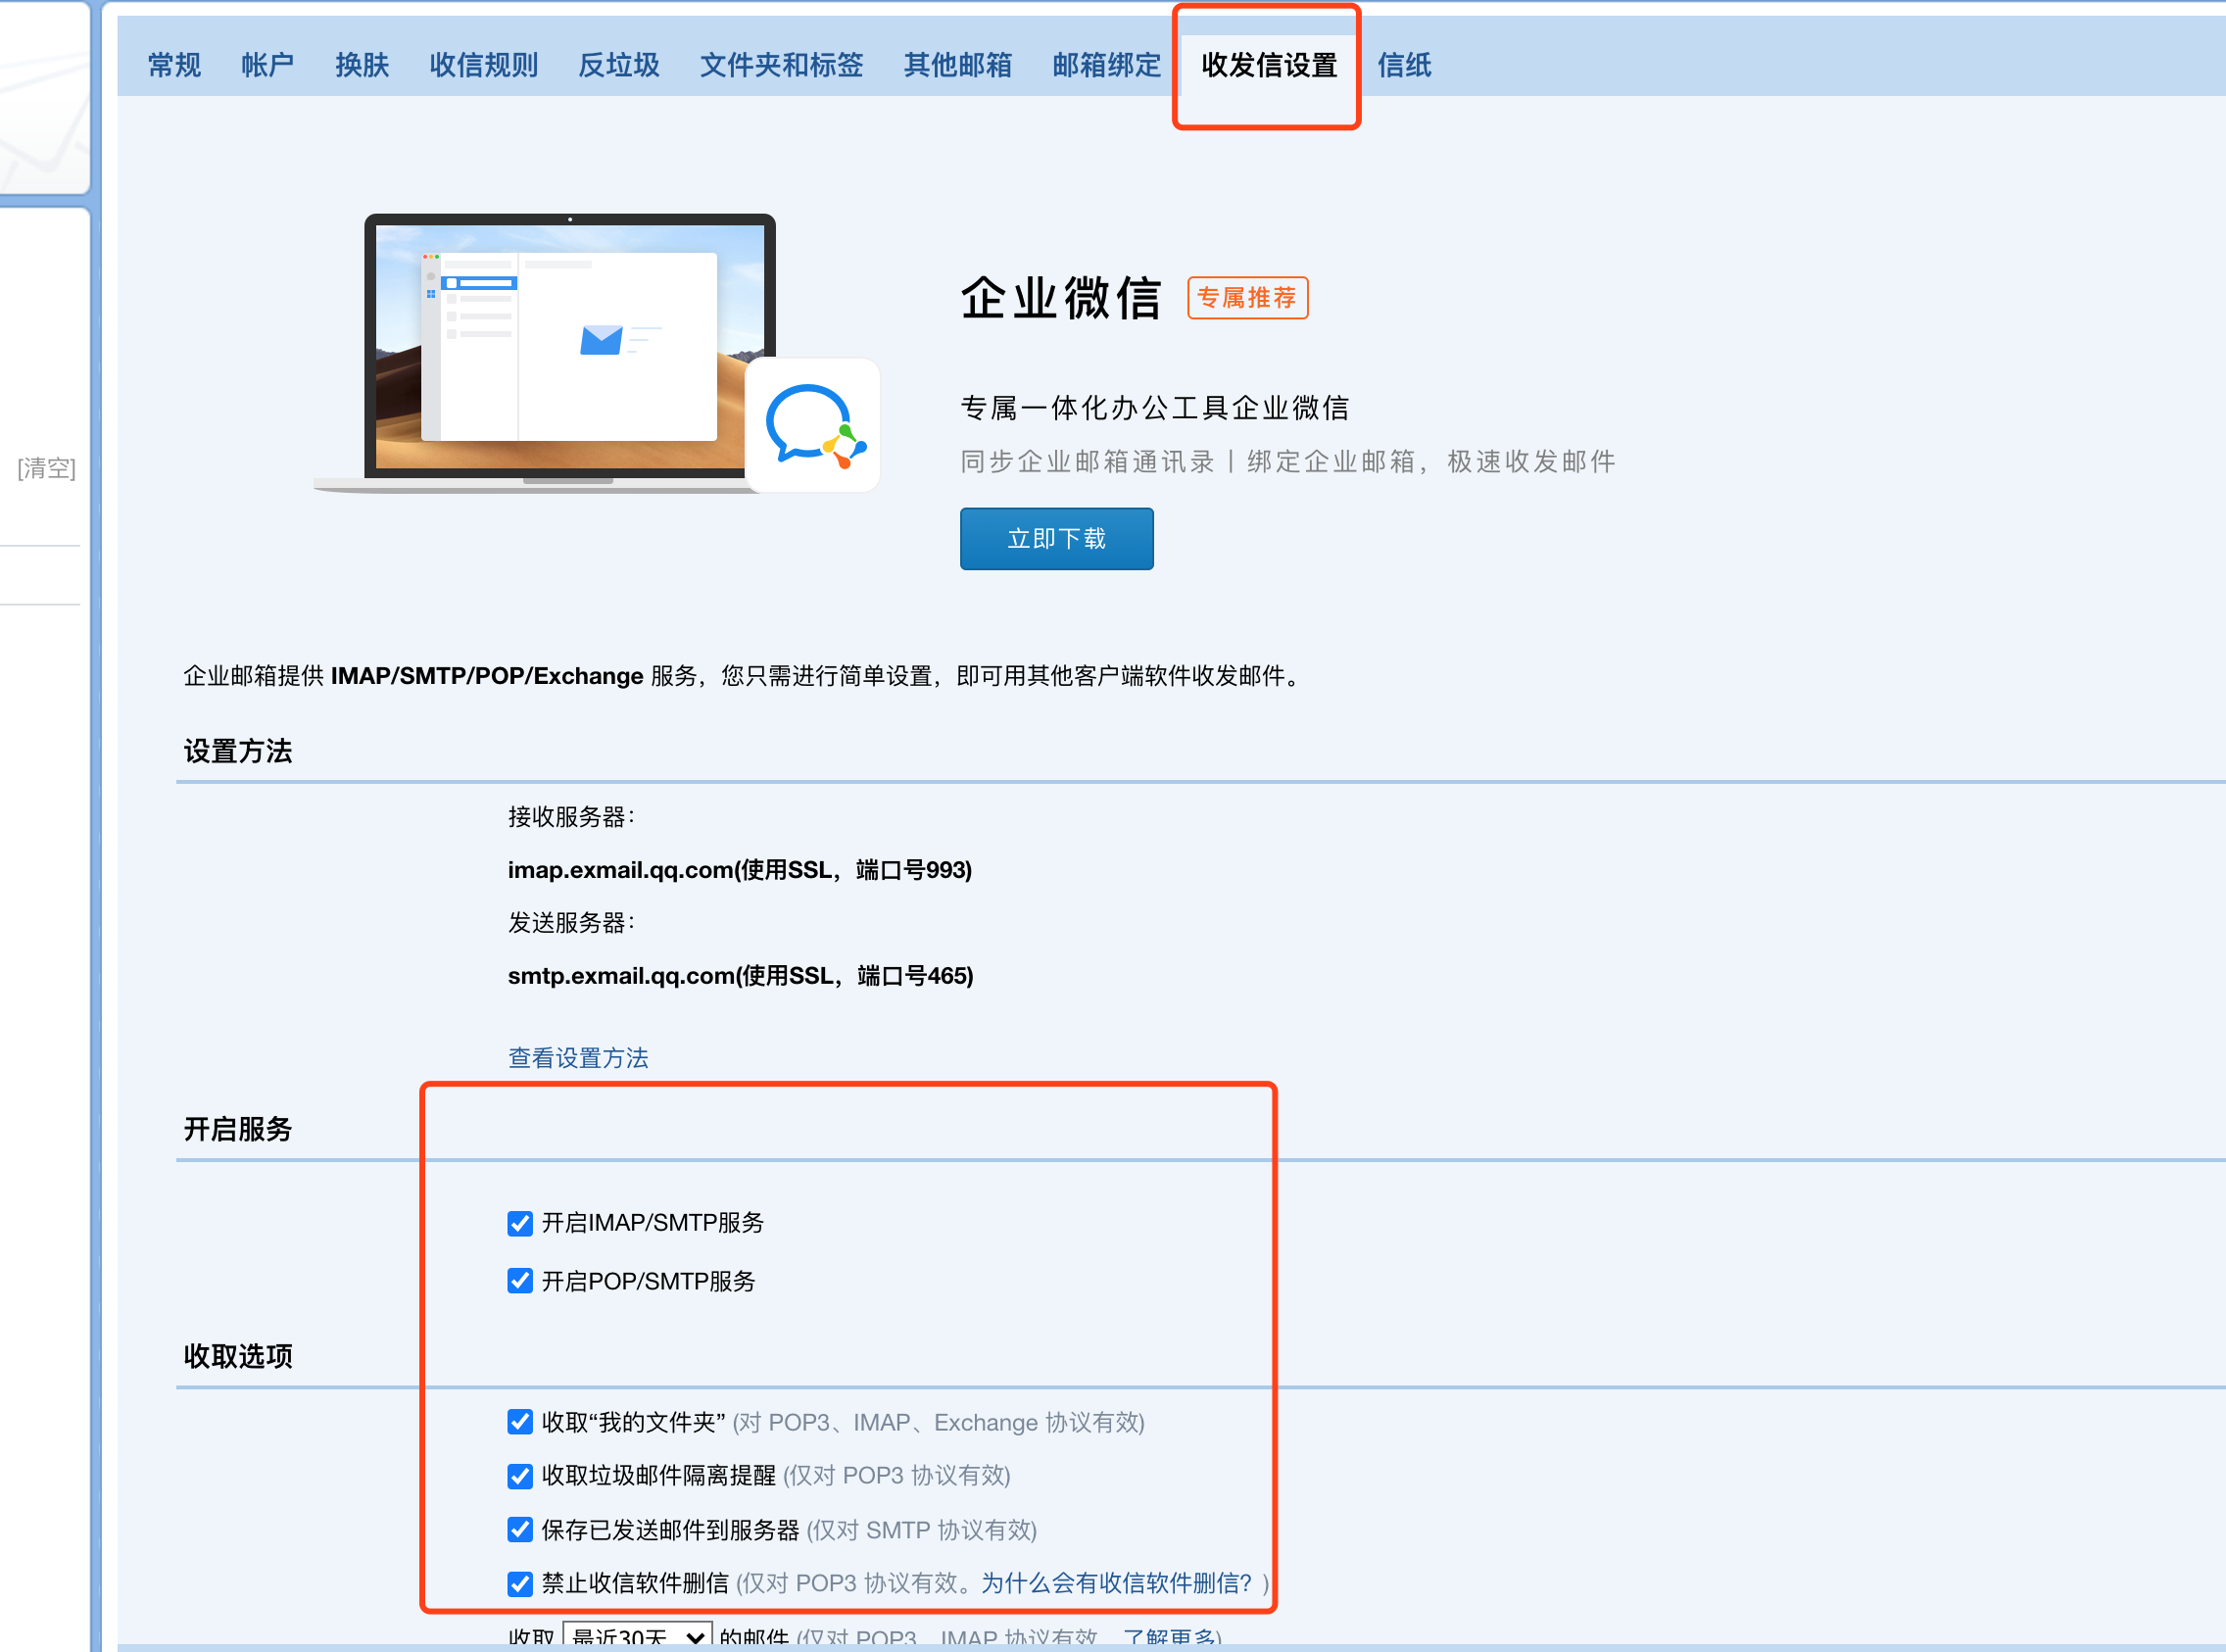Image resolution: width=2226 pixels, height=1652 pixels.
Task: Toggle 禁止收信软件删信 checkbox
Action: point(520,1583)
